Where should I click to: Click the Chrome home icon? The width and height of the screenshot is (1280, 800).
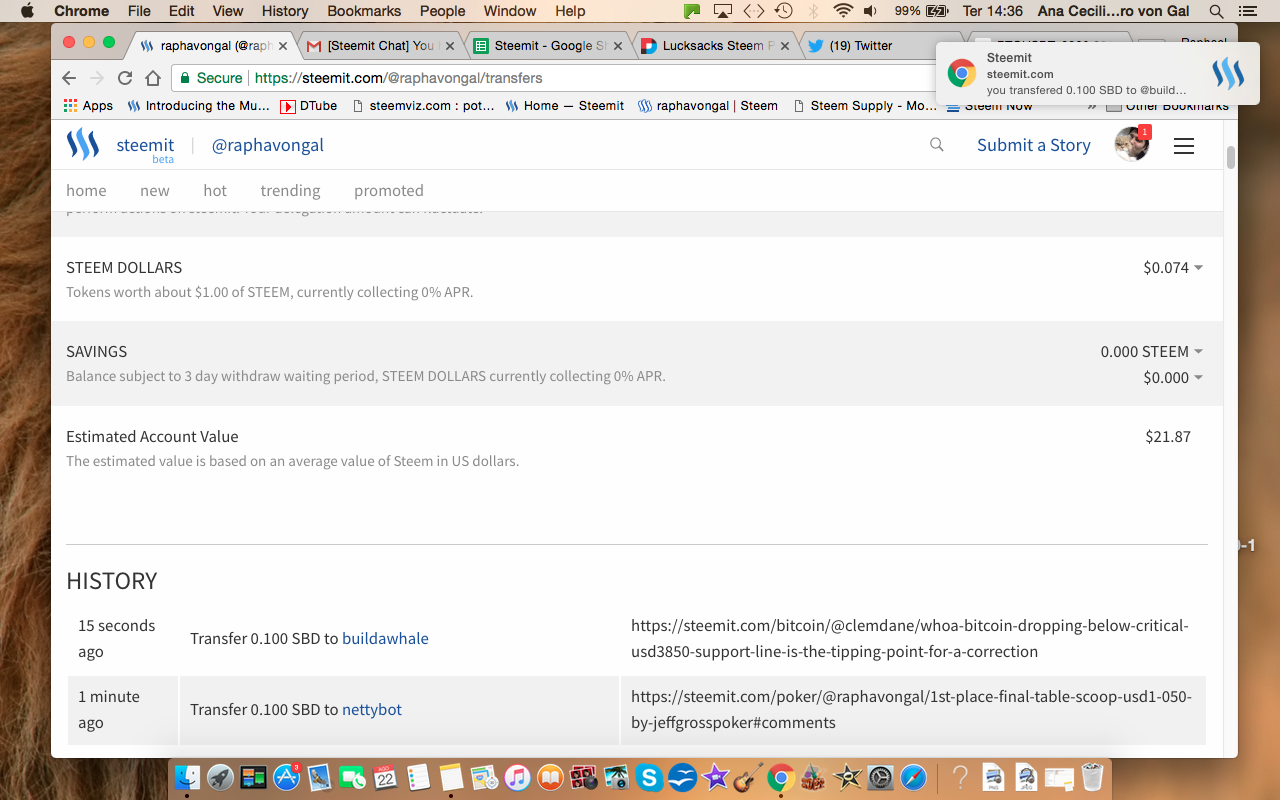[153, 78]
